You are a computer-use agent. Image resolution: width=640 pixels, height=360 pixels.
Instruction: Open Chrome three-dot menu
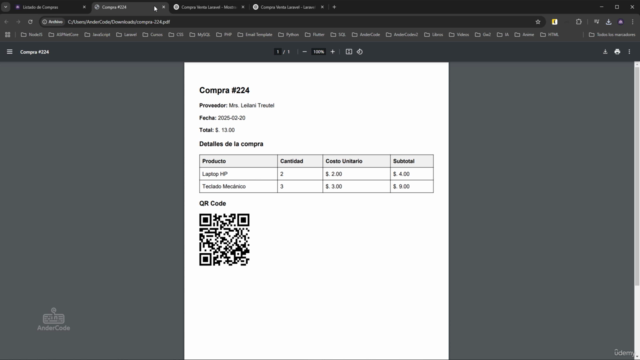pyautogui.click(x=633, y=22)
